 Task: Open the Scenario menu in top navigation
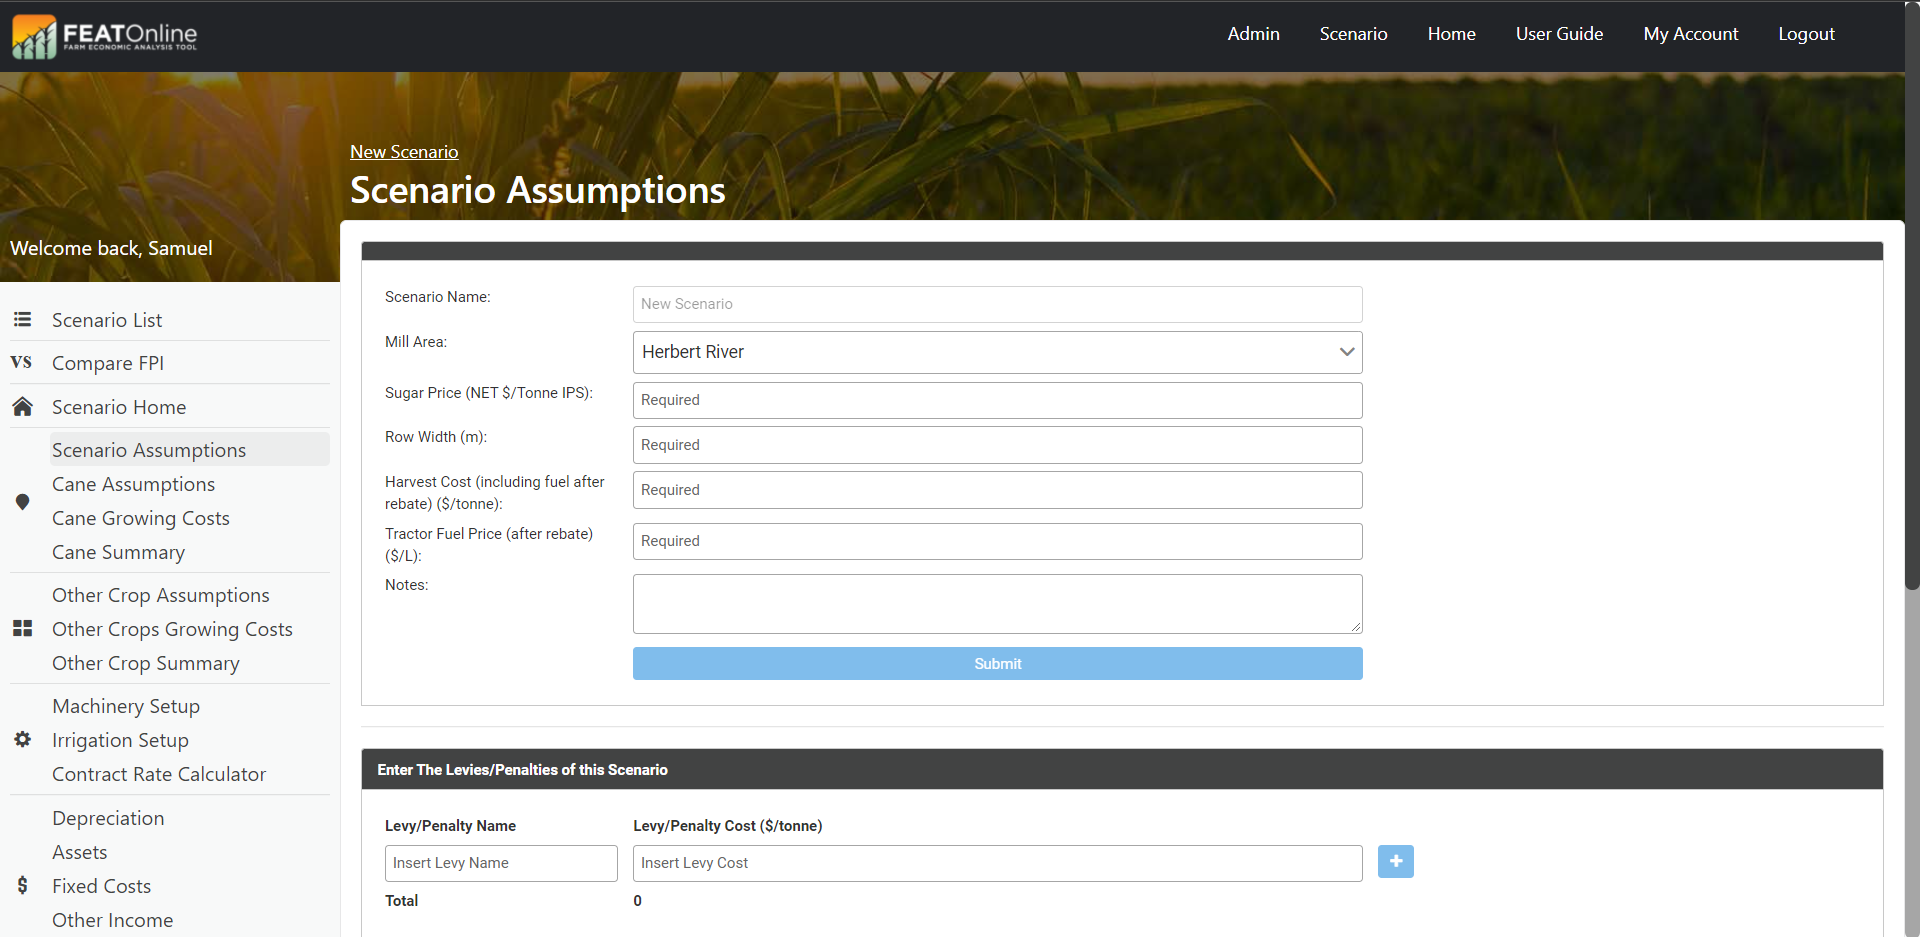click(x=1353, y=34)
